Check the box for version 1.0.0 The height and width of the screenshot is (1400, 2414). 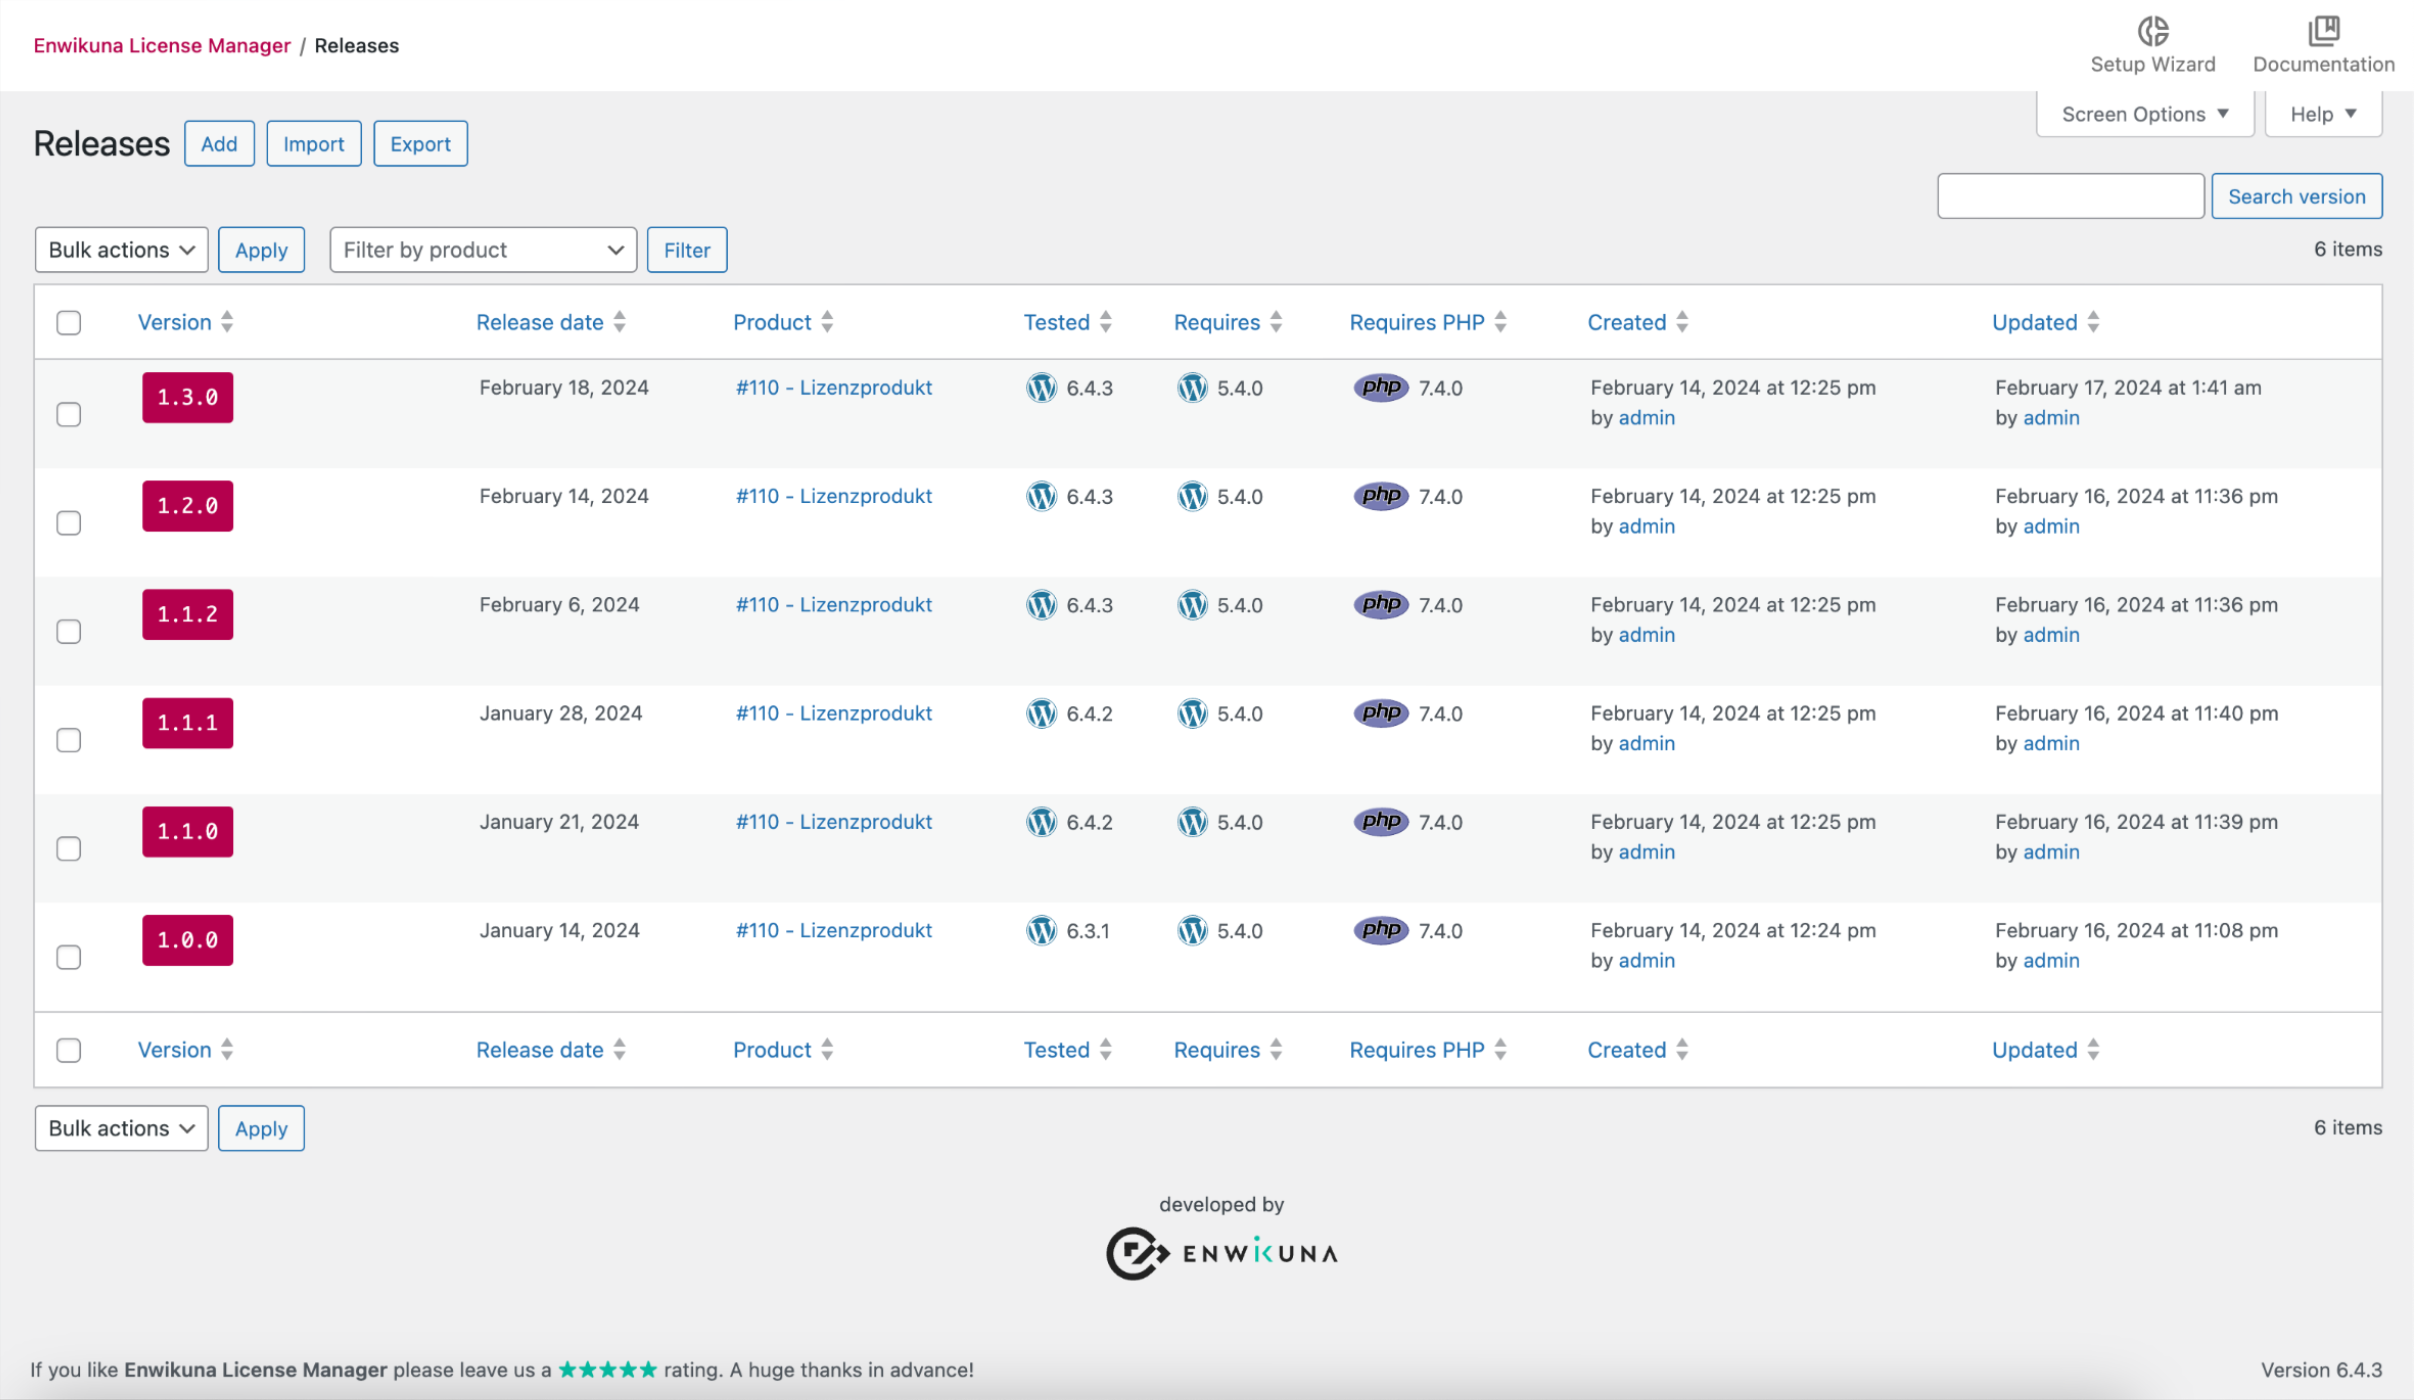tap(69, 957)
